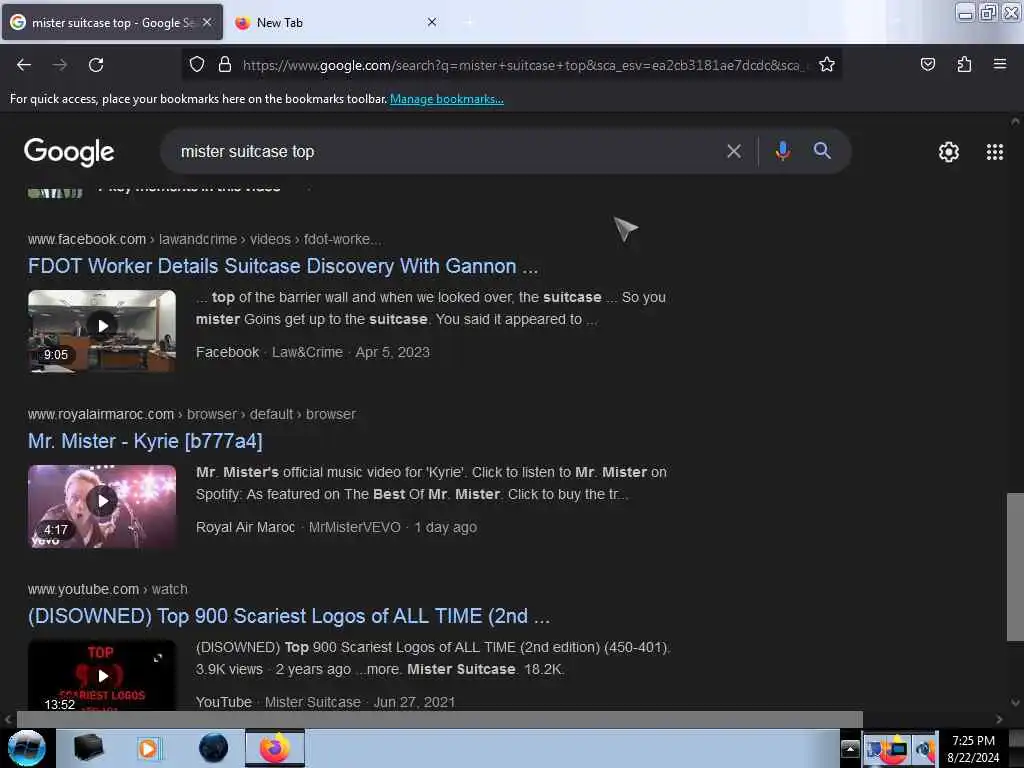The image size is (1024, 768).
Task: Go back using the browser back arrow
Action: click(x=24, y=65)
